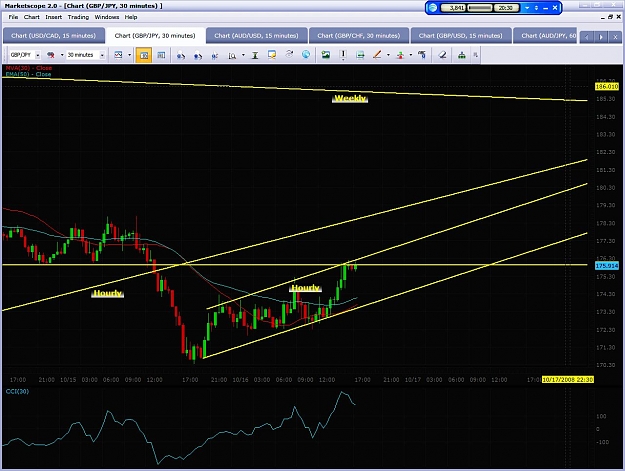
Task: Click the red-green arrow marker icon
Action: (x=400, y=55)
